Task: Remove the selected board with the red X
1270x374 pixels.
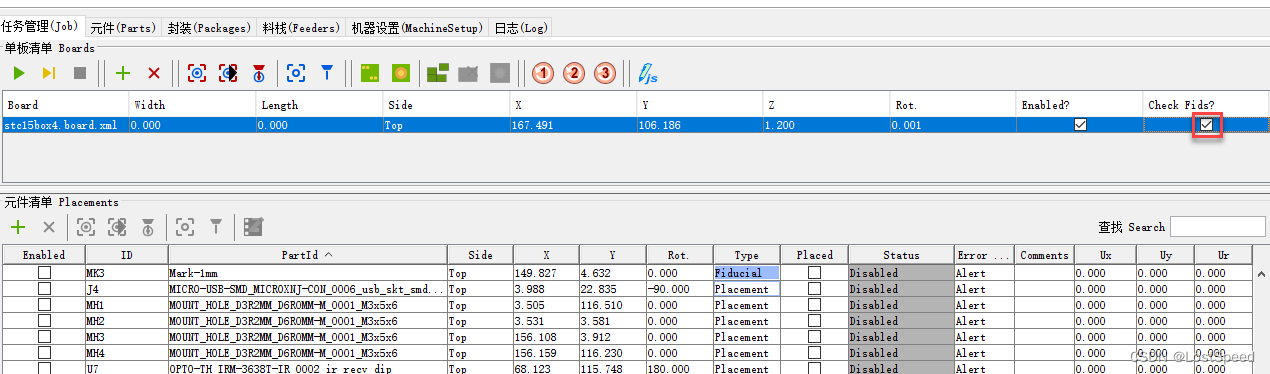Action: [154, 73]
